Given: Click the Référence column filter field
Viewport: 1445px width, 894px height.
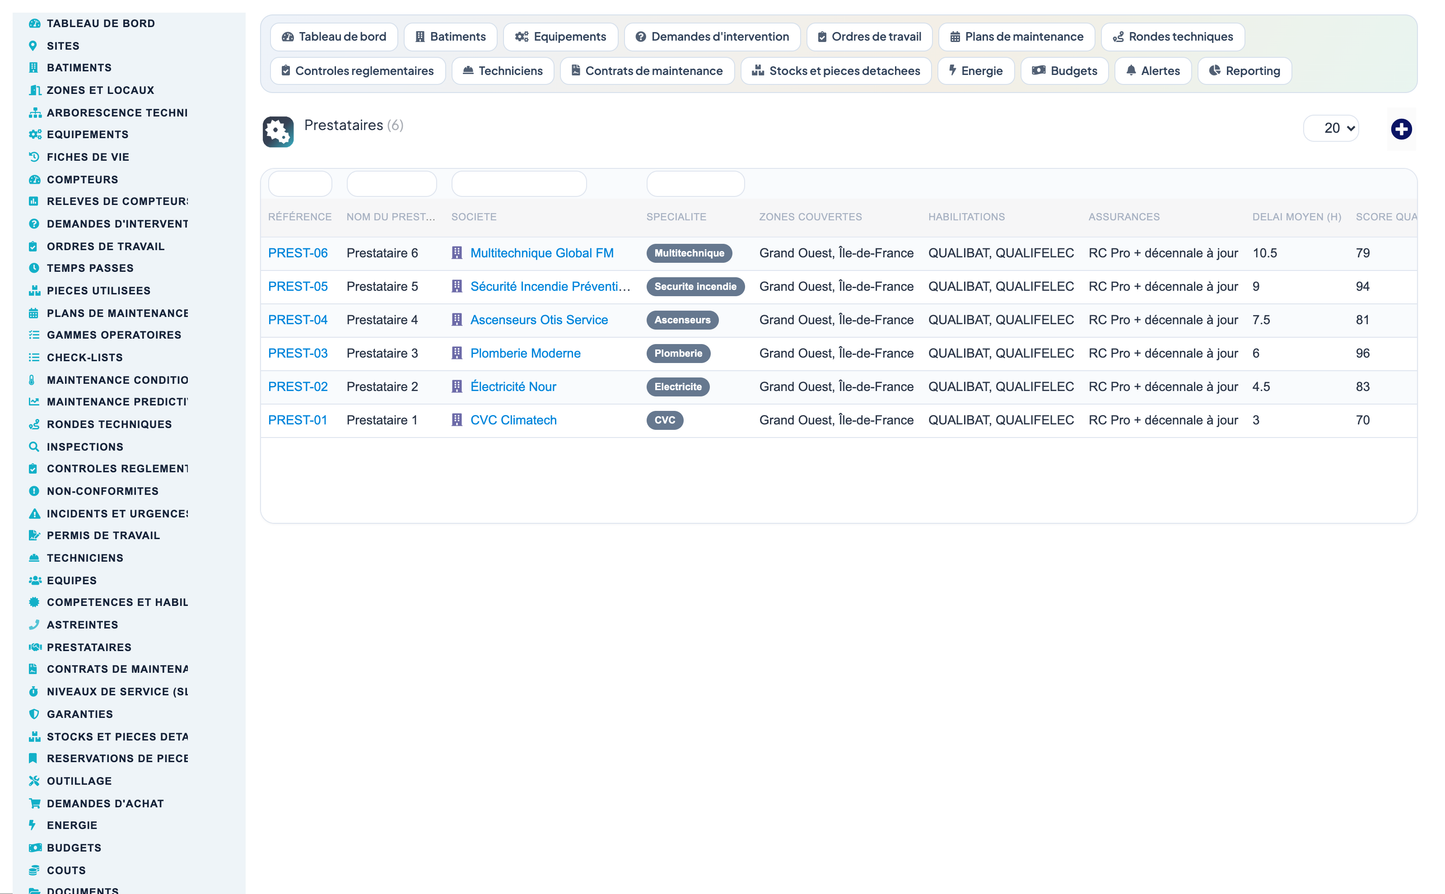Looking at the screenshot, I should pos(300,184).
